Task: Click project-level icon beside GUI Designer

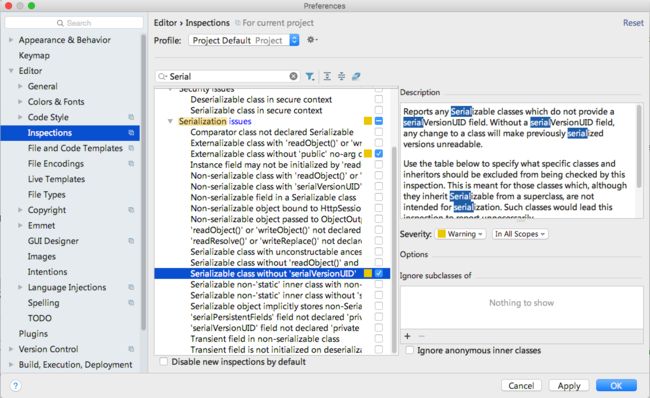Action: click(131, 241)
